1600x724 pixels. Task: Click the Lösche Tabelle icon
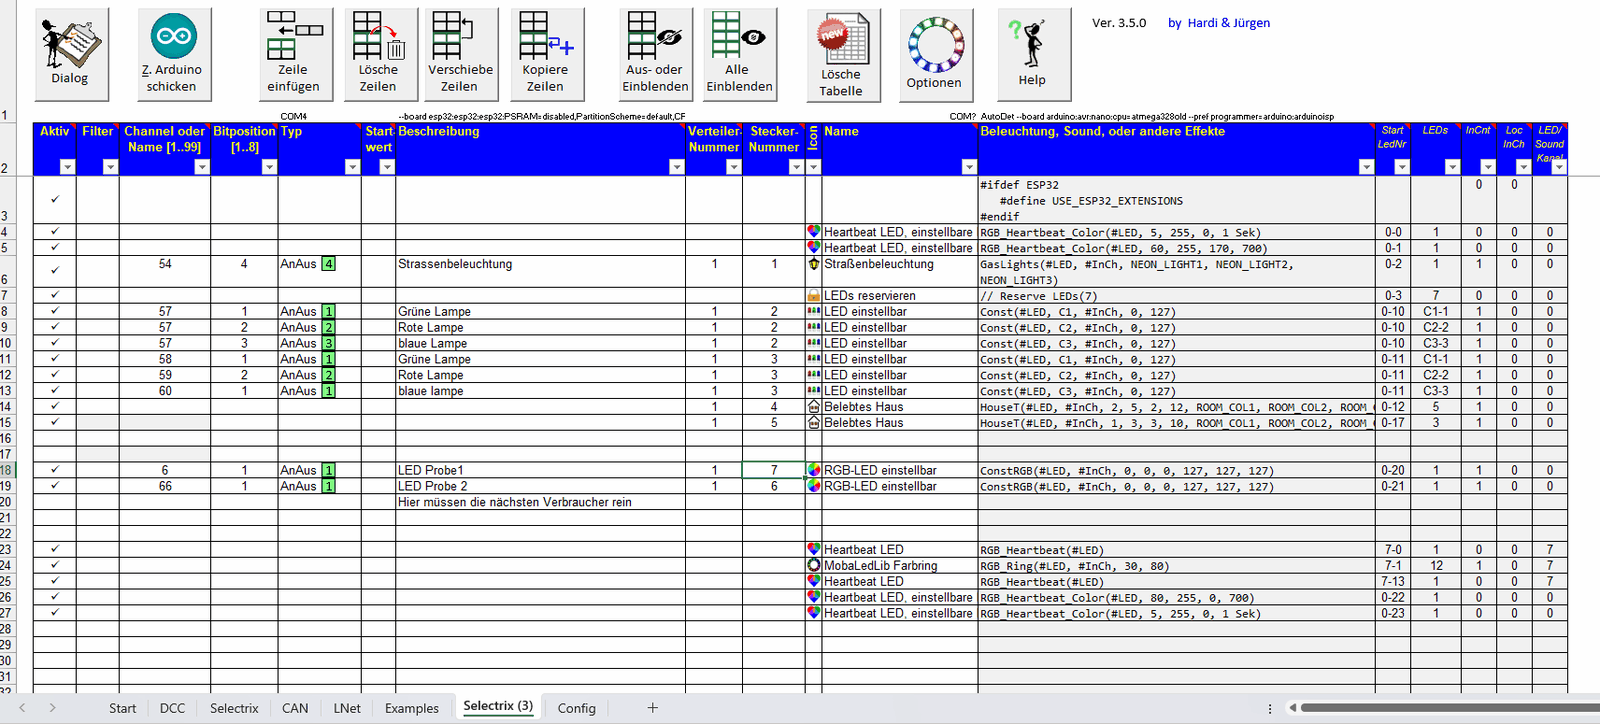tap(842, 56)
